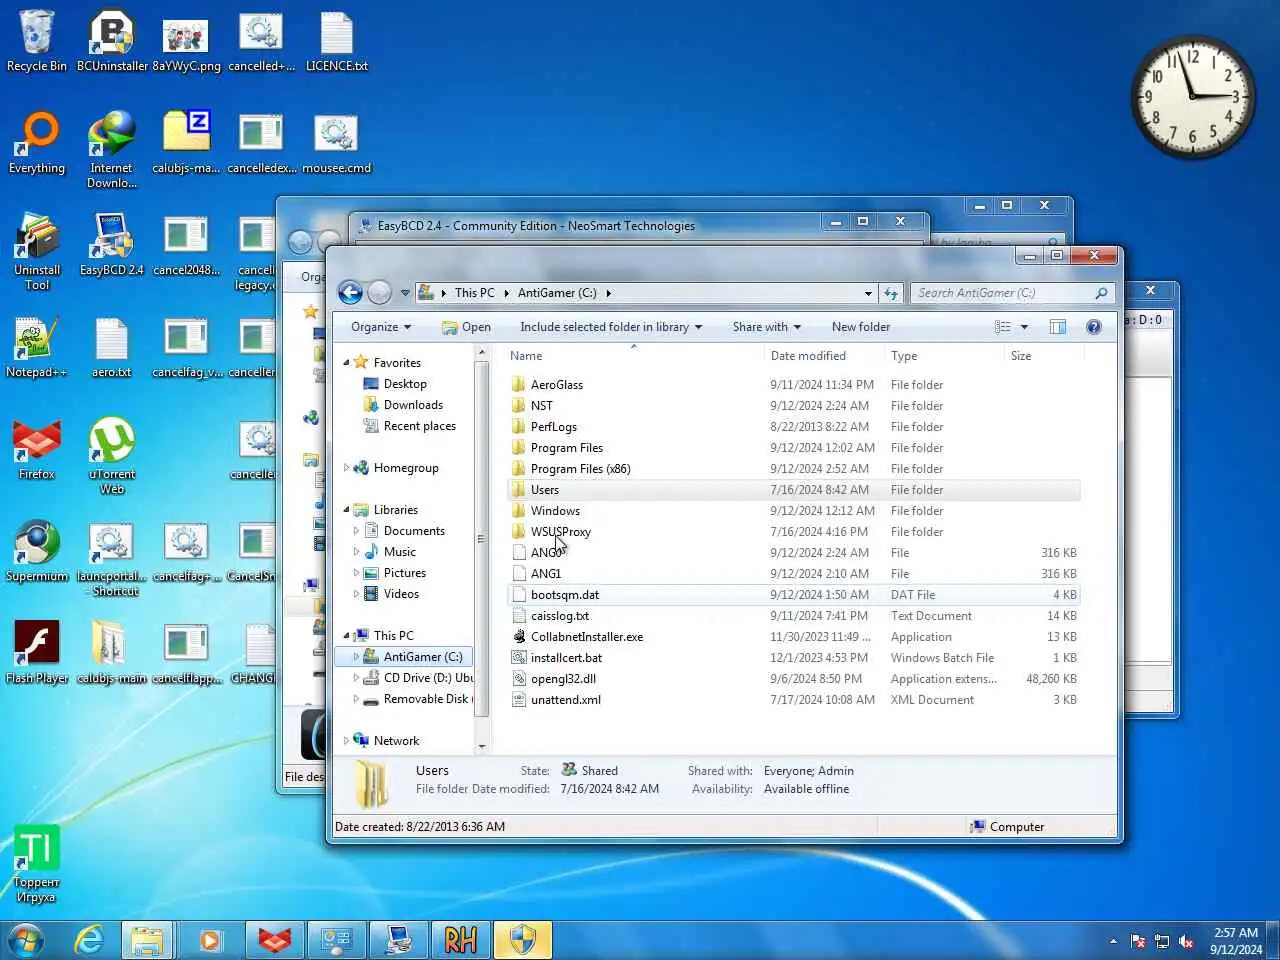The height and width of the screenshot is (960, 1280).
Task: Open Include selected folder in library menu
Action: [611, 327]
